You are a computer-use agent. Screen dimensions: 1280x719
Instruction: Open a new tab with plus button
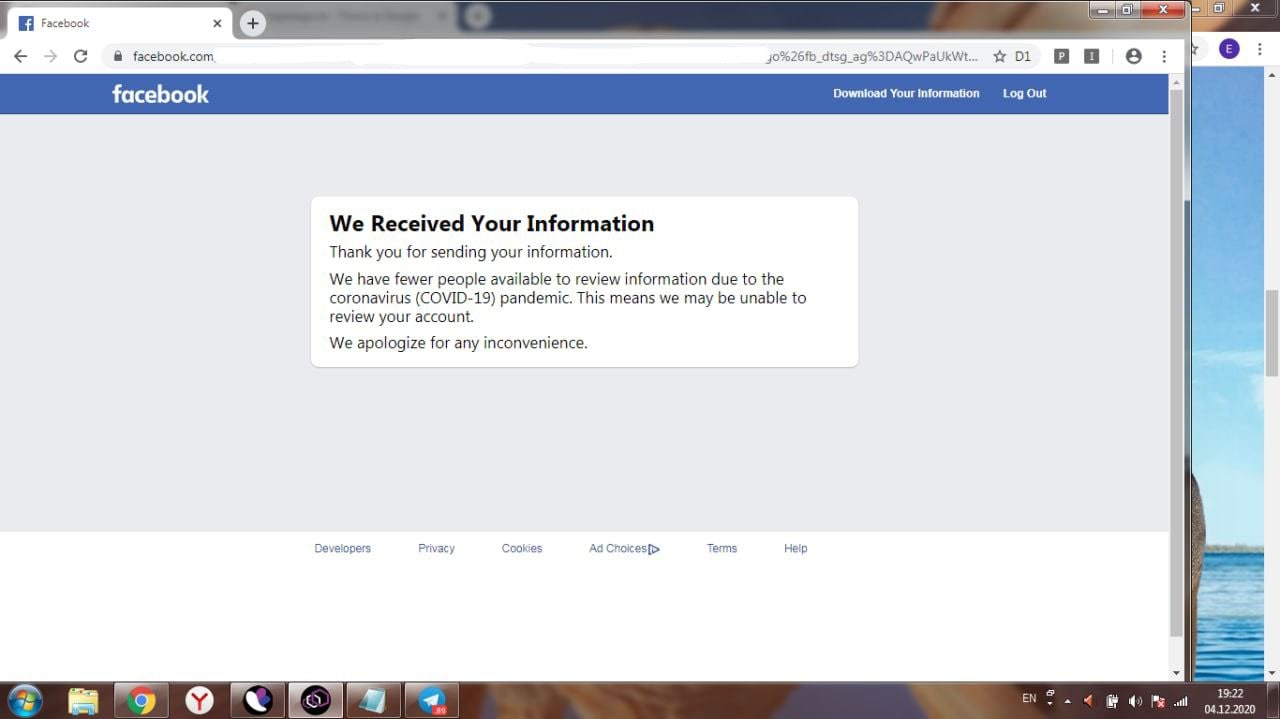click(x=253, y=23)
